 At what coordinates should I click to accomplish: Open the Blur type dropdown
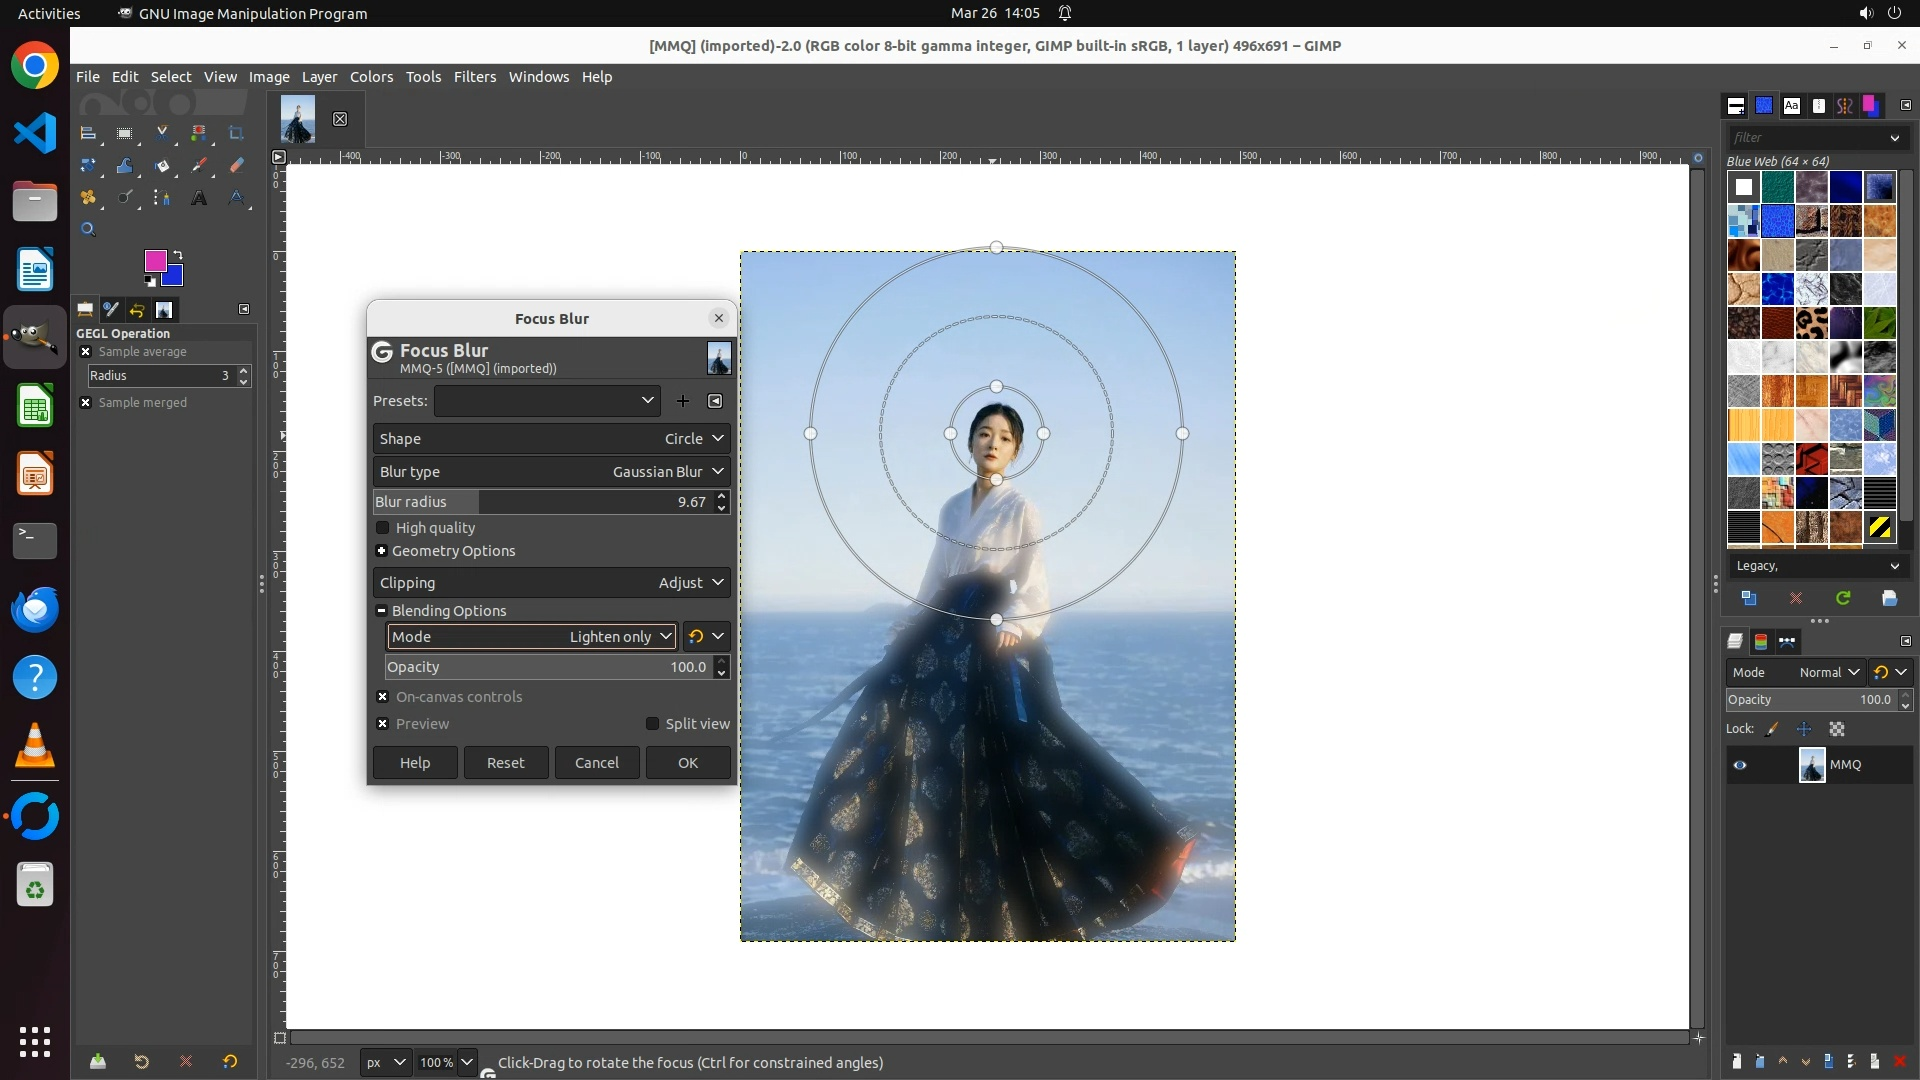551,472
